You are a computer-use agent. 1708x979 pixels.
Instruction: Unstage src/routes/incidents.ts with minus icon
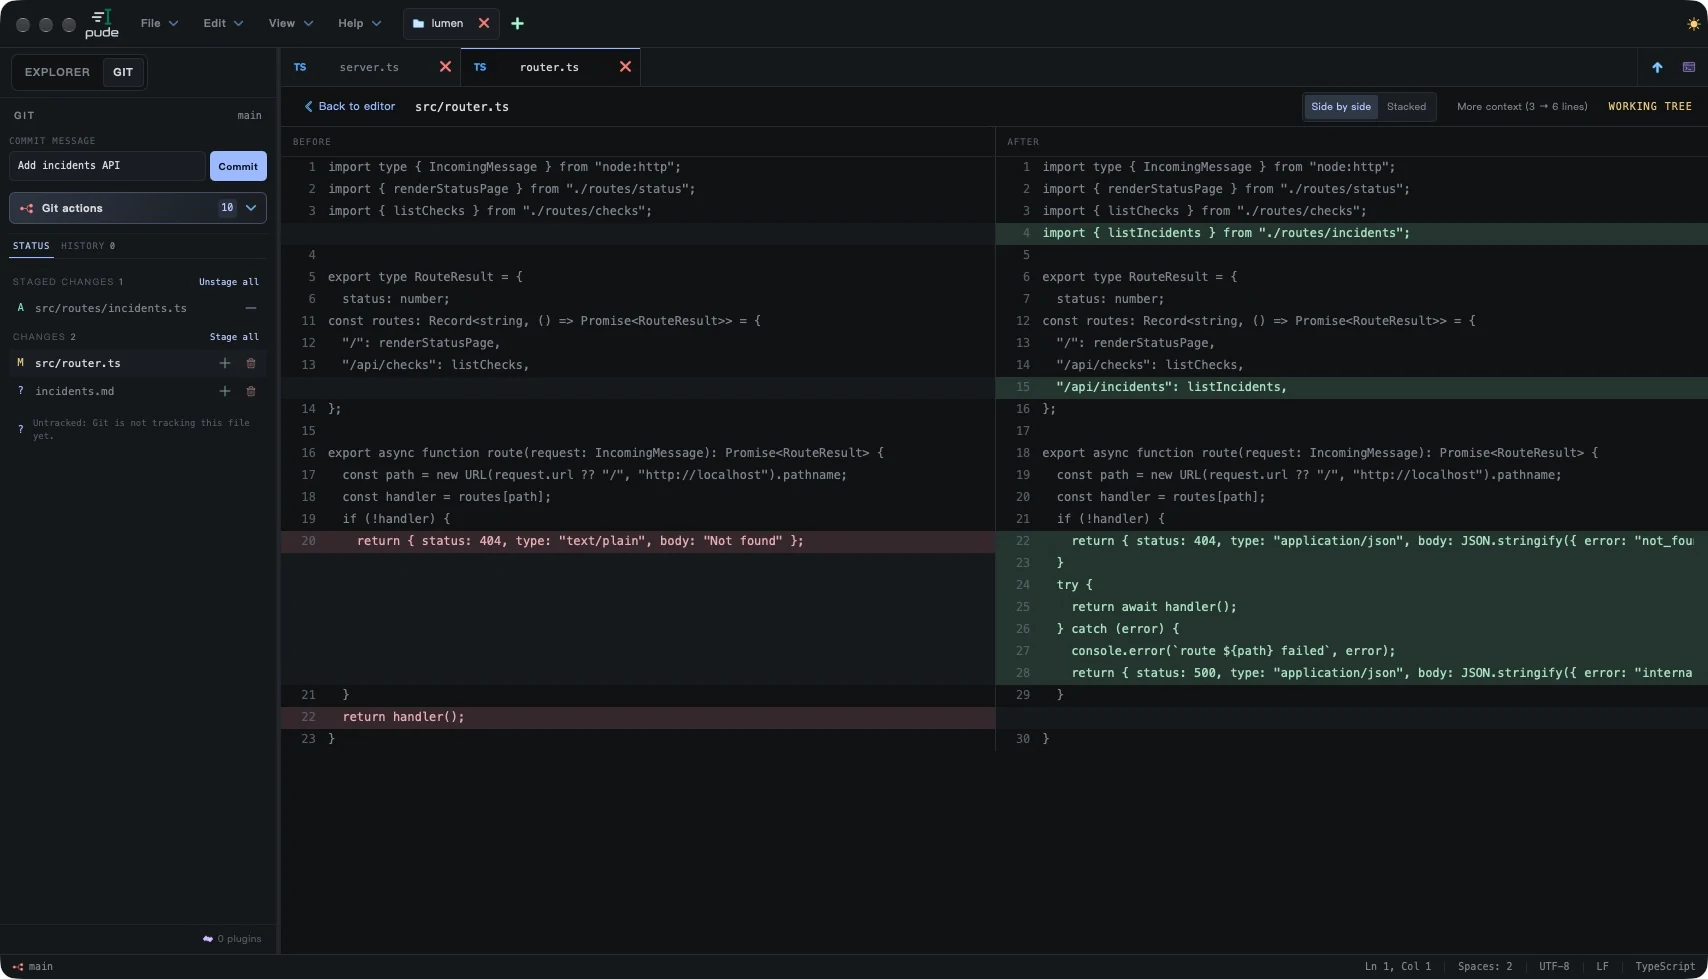pyautogui.click(x=251, y=308)
